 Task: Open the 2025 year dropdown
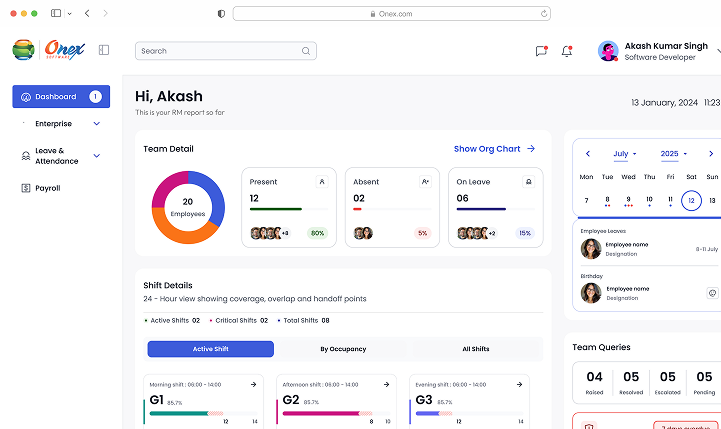click(674, 154)
